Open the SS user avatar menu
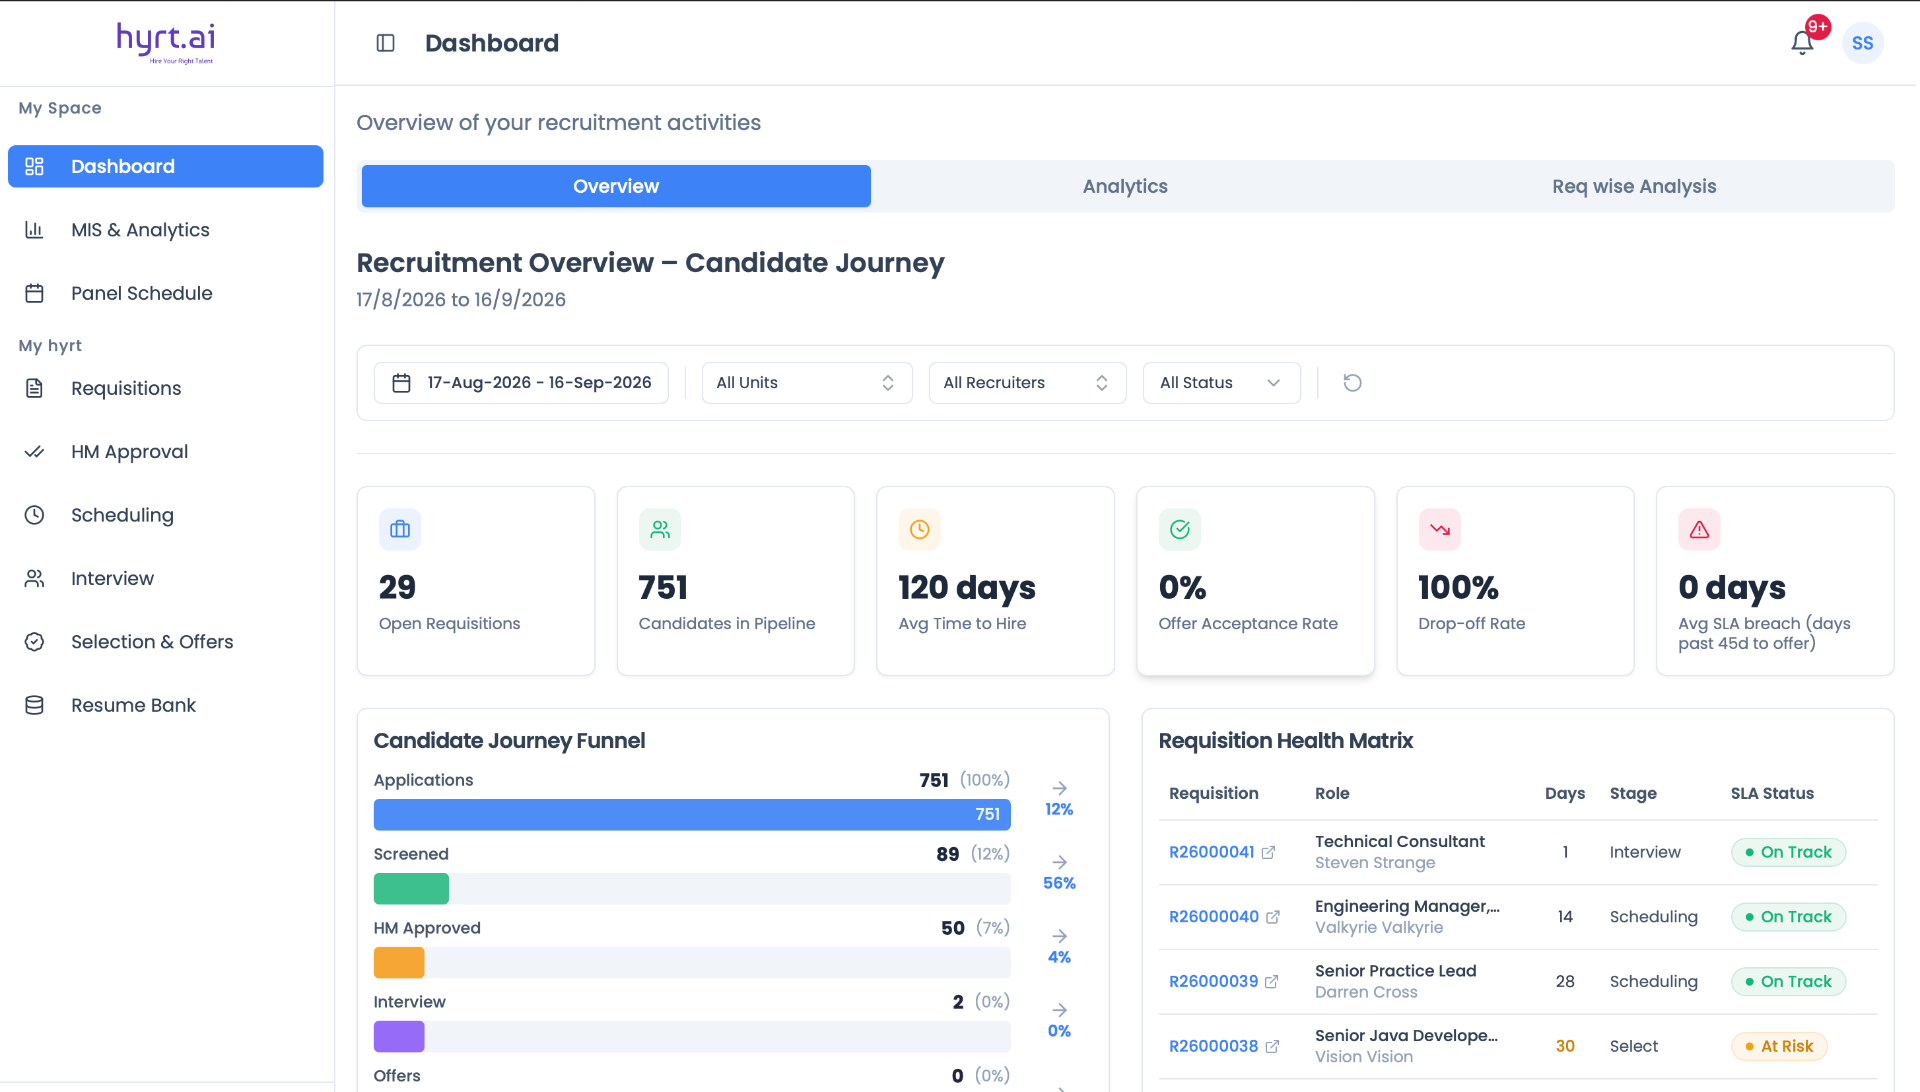1920x1092 pixels. point(1862,43)
